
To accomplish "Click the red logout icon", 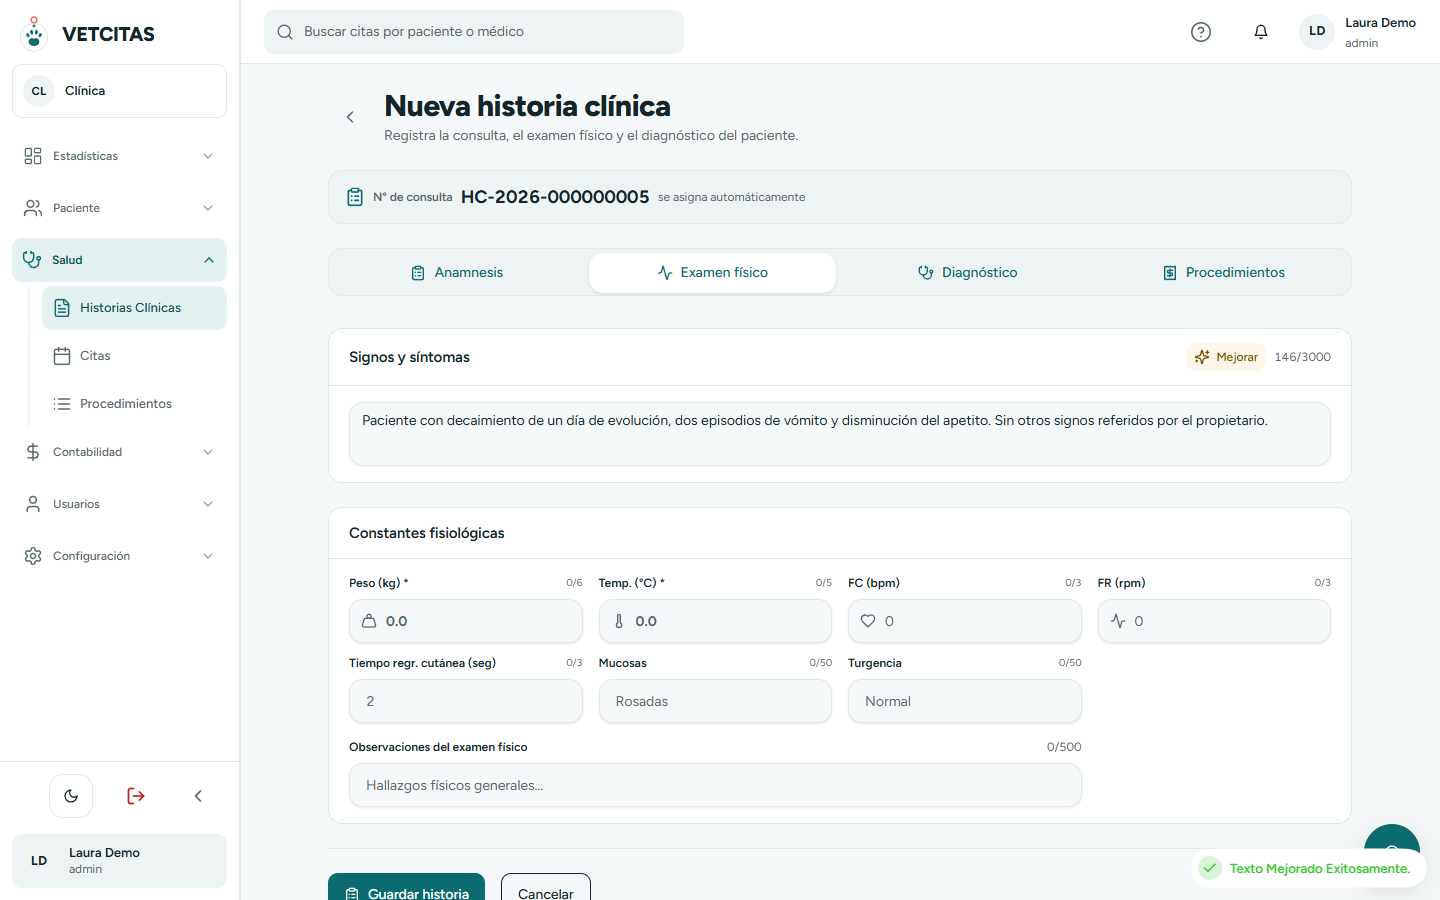I will (136, 796).
